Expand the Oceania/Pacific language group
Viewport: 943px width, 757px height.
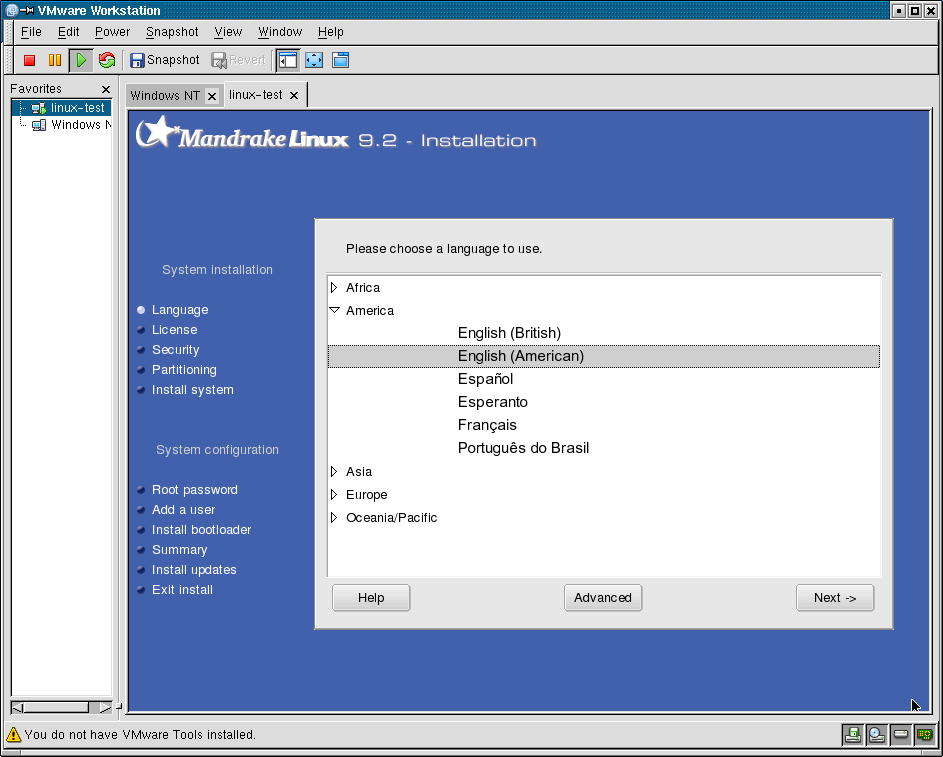[334, 518]
